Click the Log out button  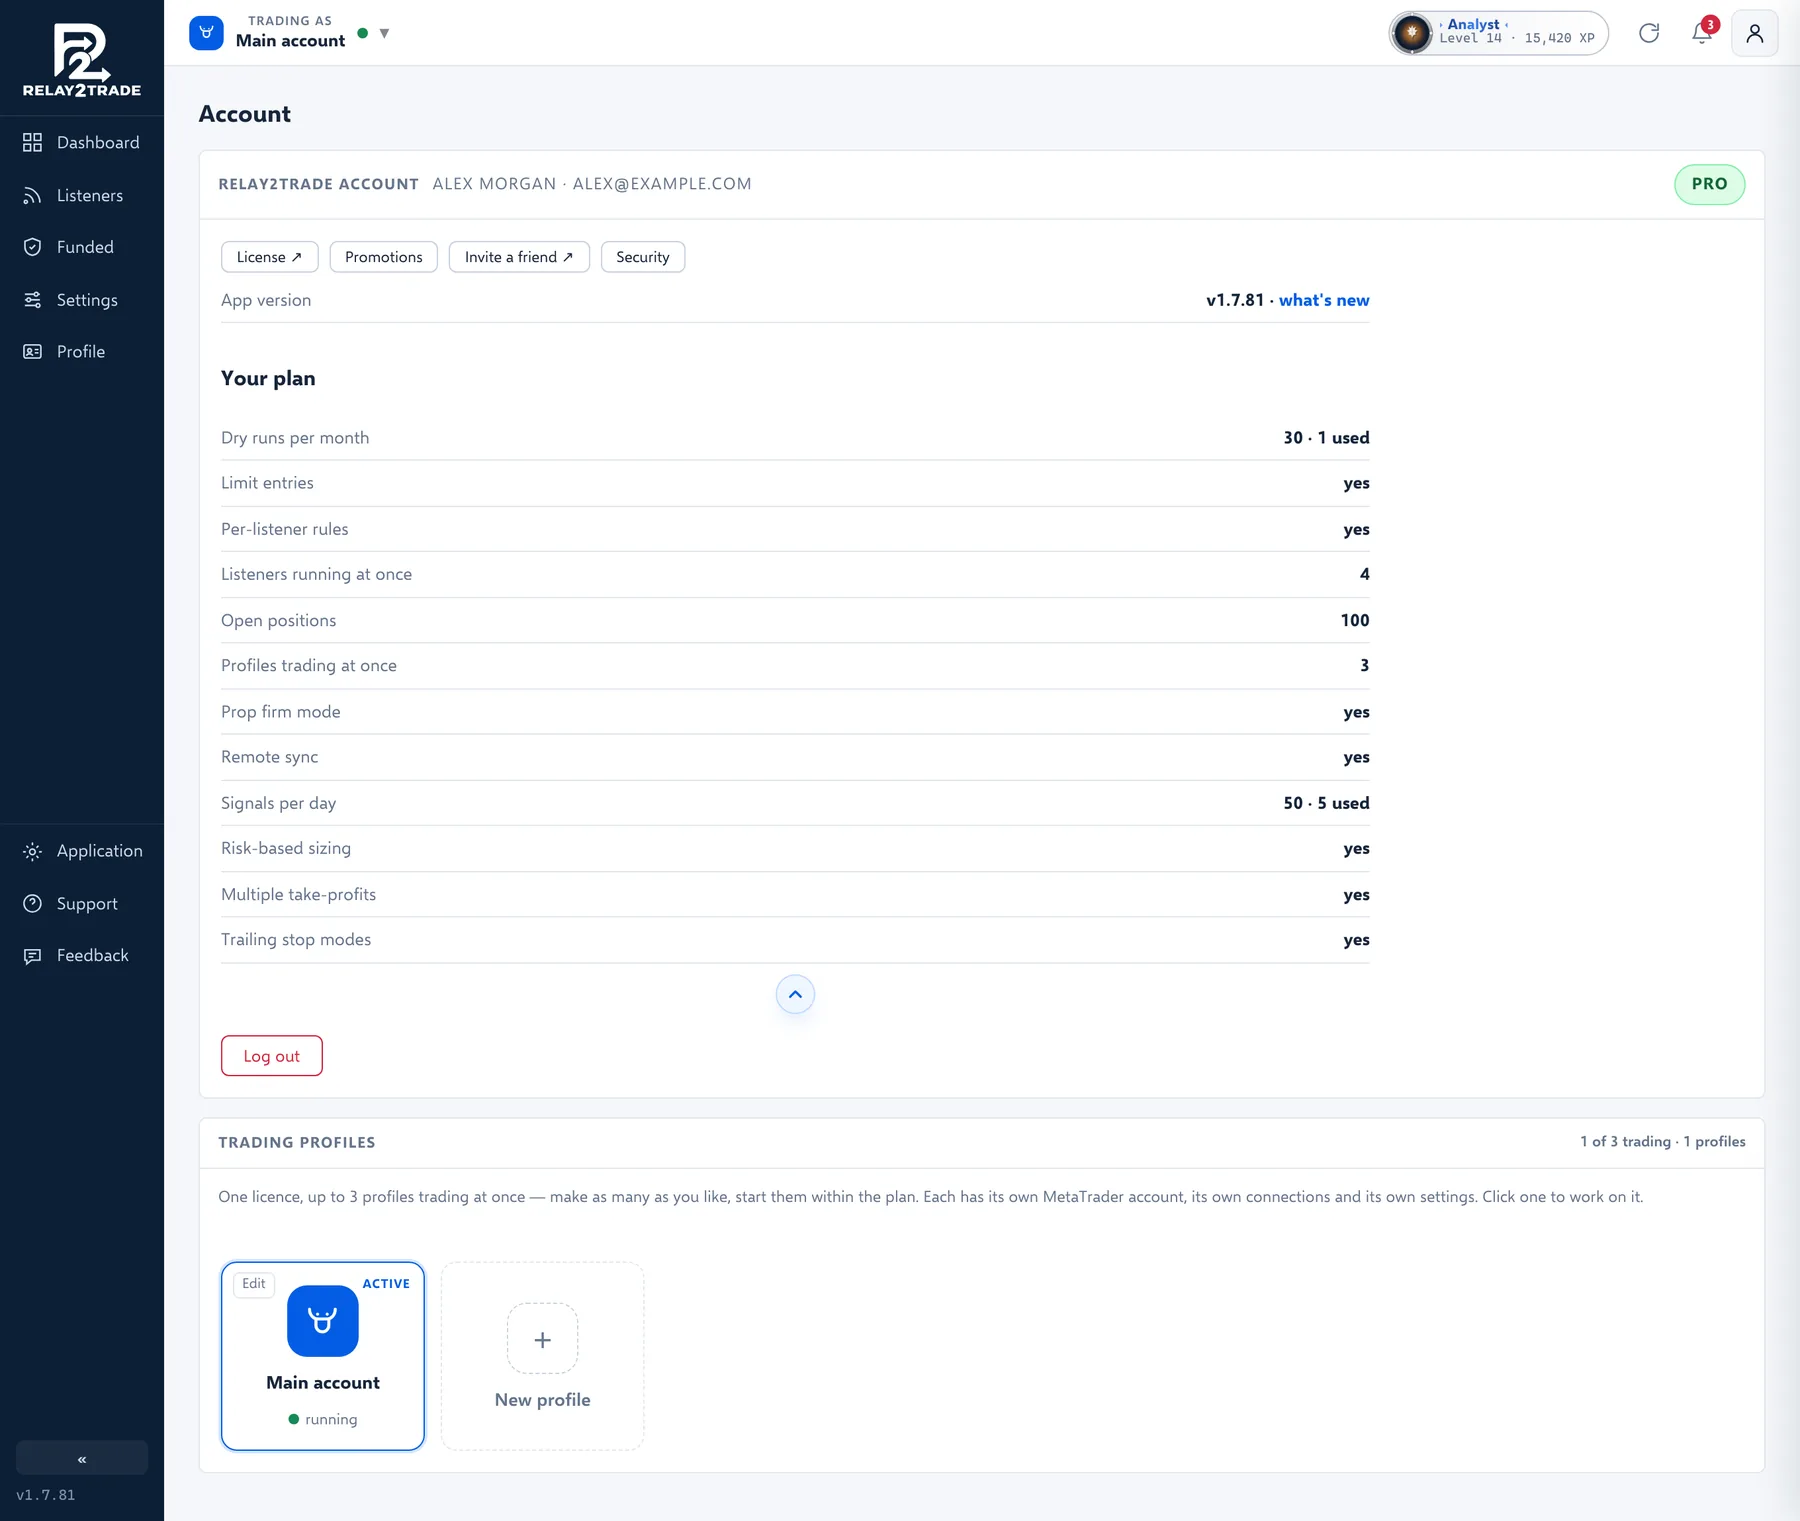272,1056
